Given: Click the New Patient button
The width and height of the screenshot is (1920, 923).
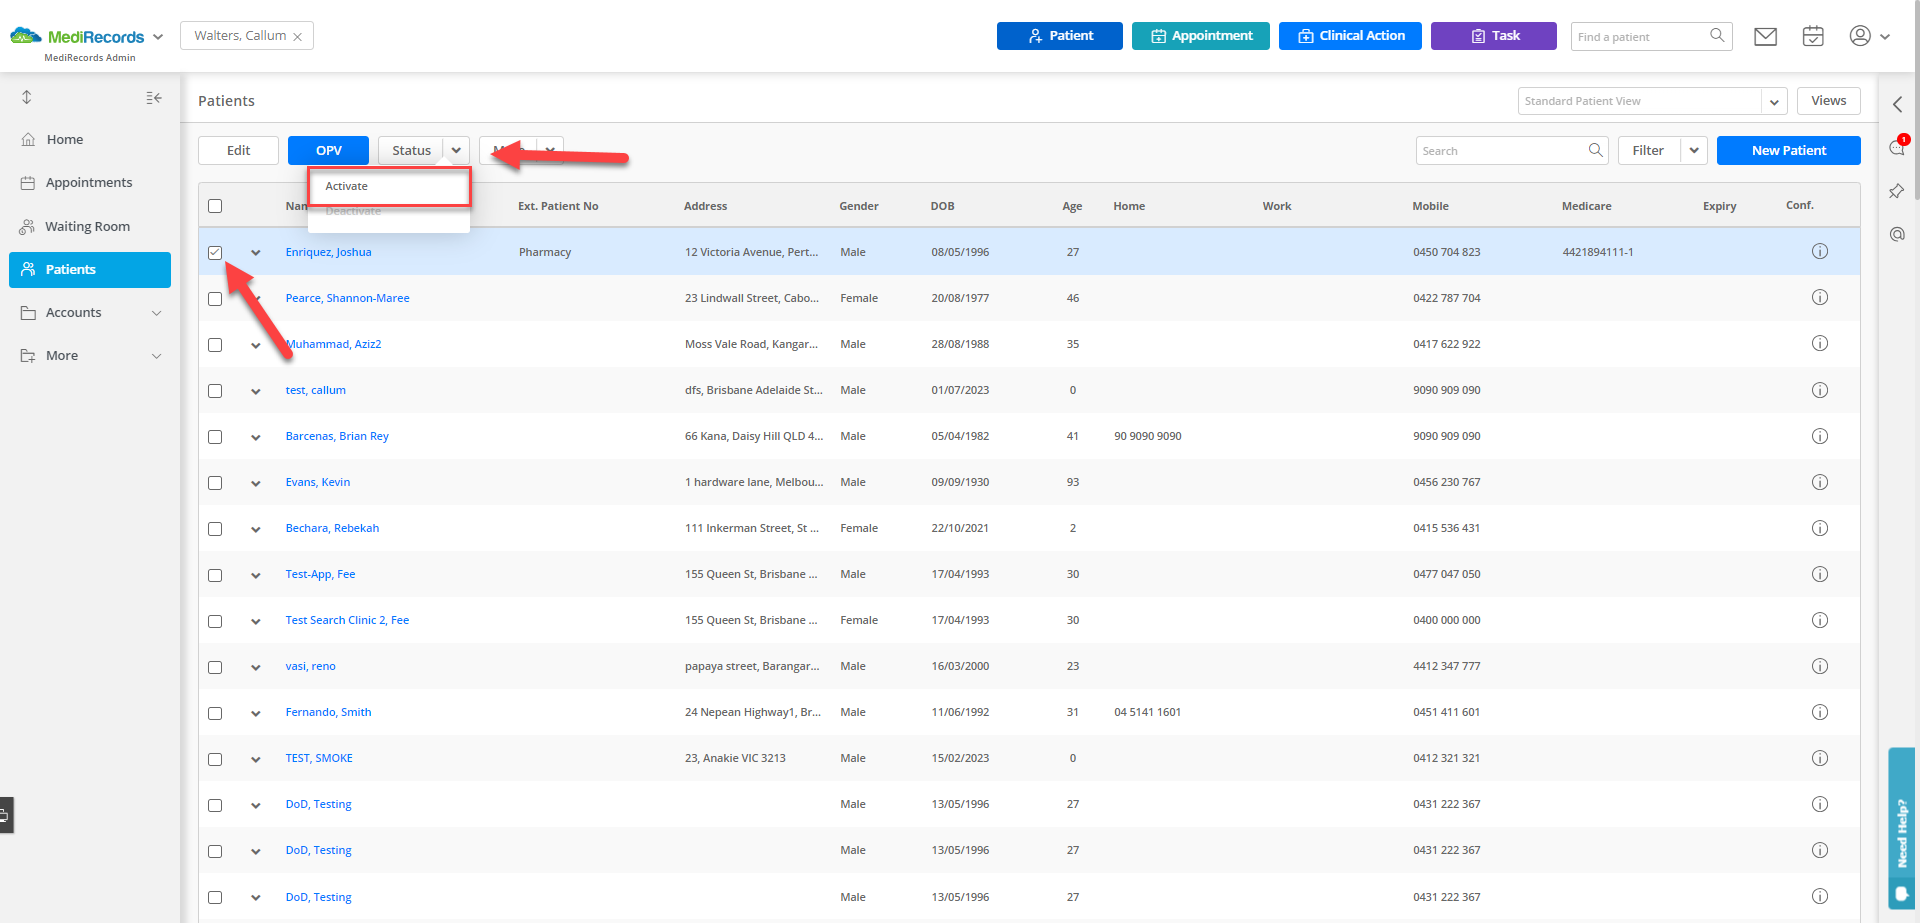Looking at the screenshot, I should point(1789,150).
